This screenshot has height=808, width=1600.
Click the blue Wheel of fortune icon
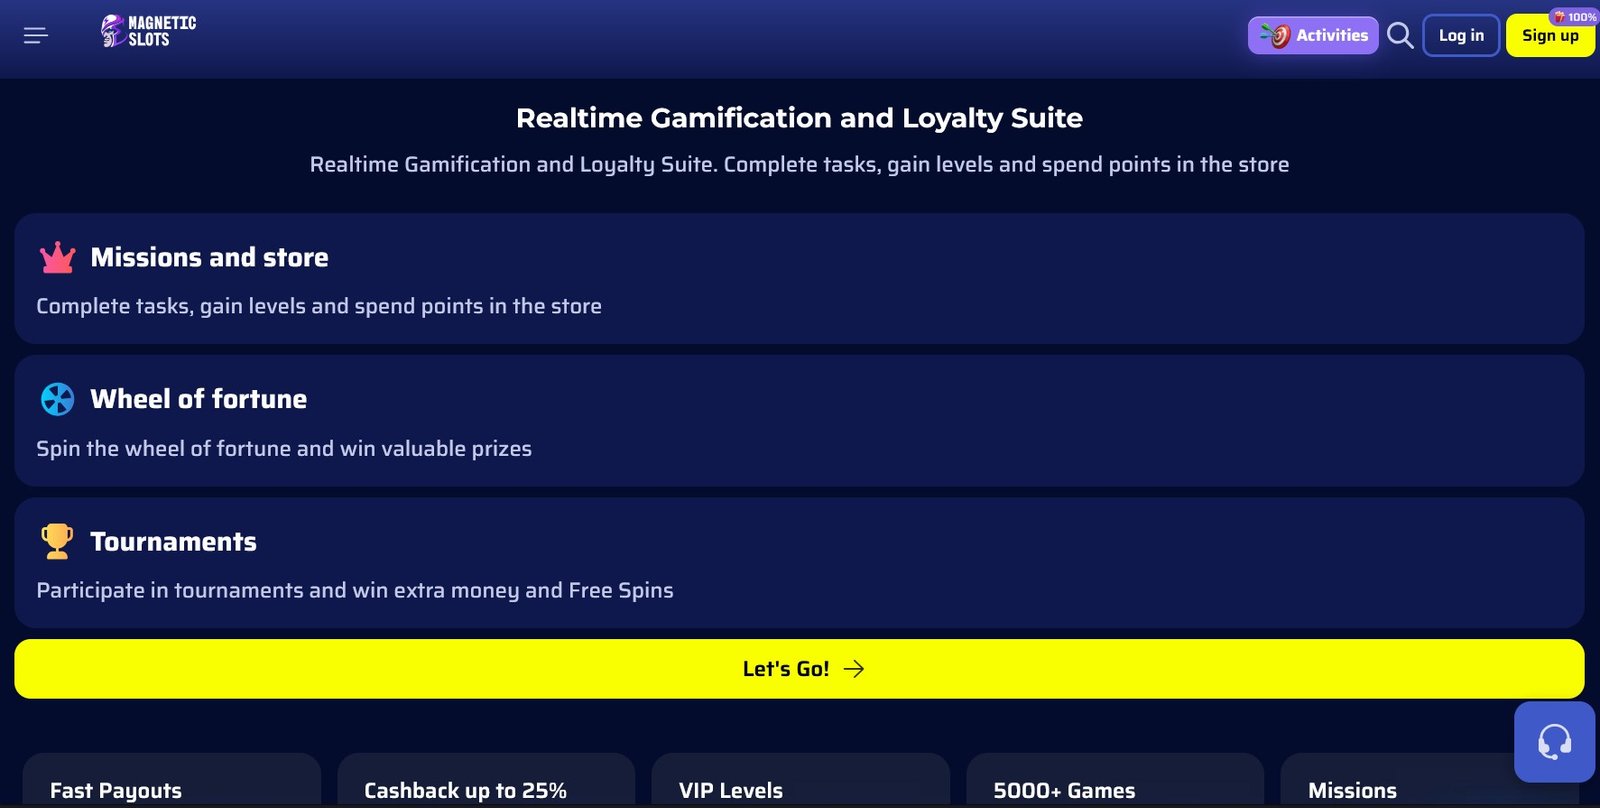coord(57,399)
